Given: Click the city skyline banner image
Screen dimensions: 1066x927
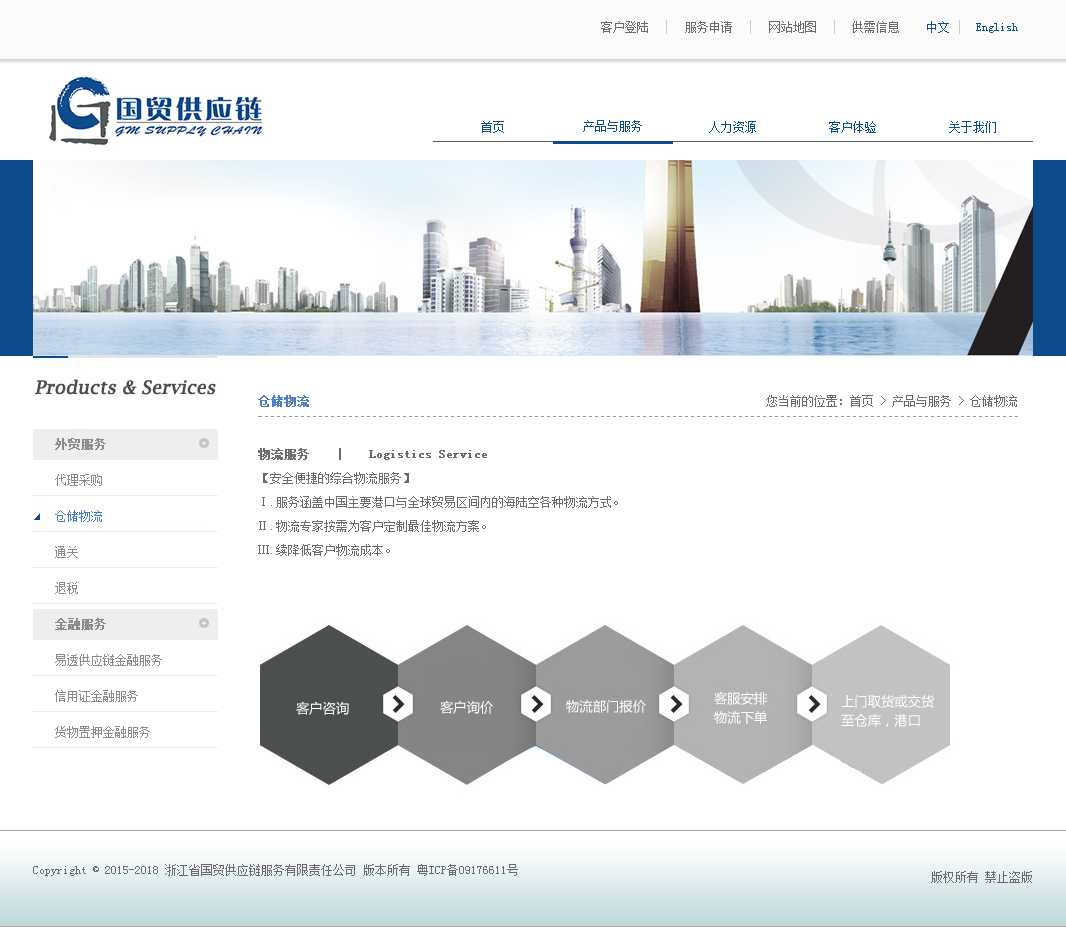Looking at the screenshot, I should 532,257.
